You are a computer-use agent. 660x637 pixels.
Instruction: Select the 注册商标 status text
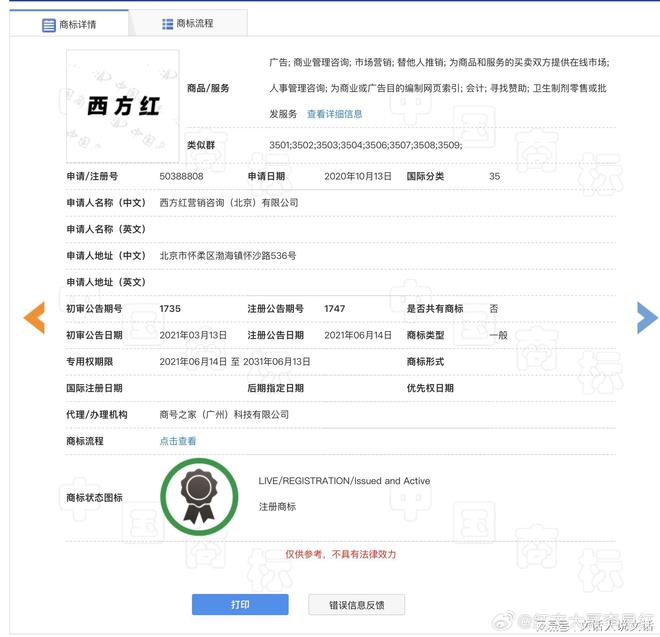[277, 506]
